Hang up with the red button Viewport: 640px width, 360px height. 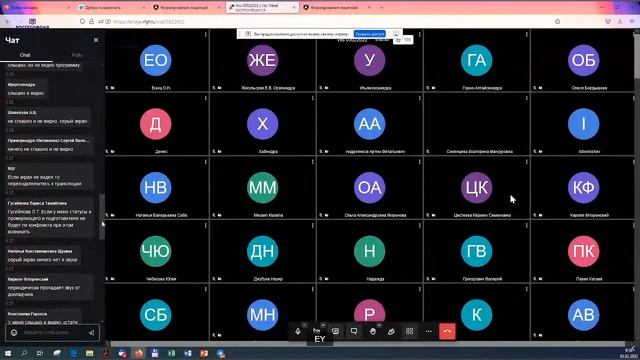pos(447,331)
